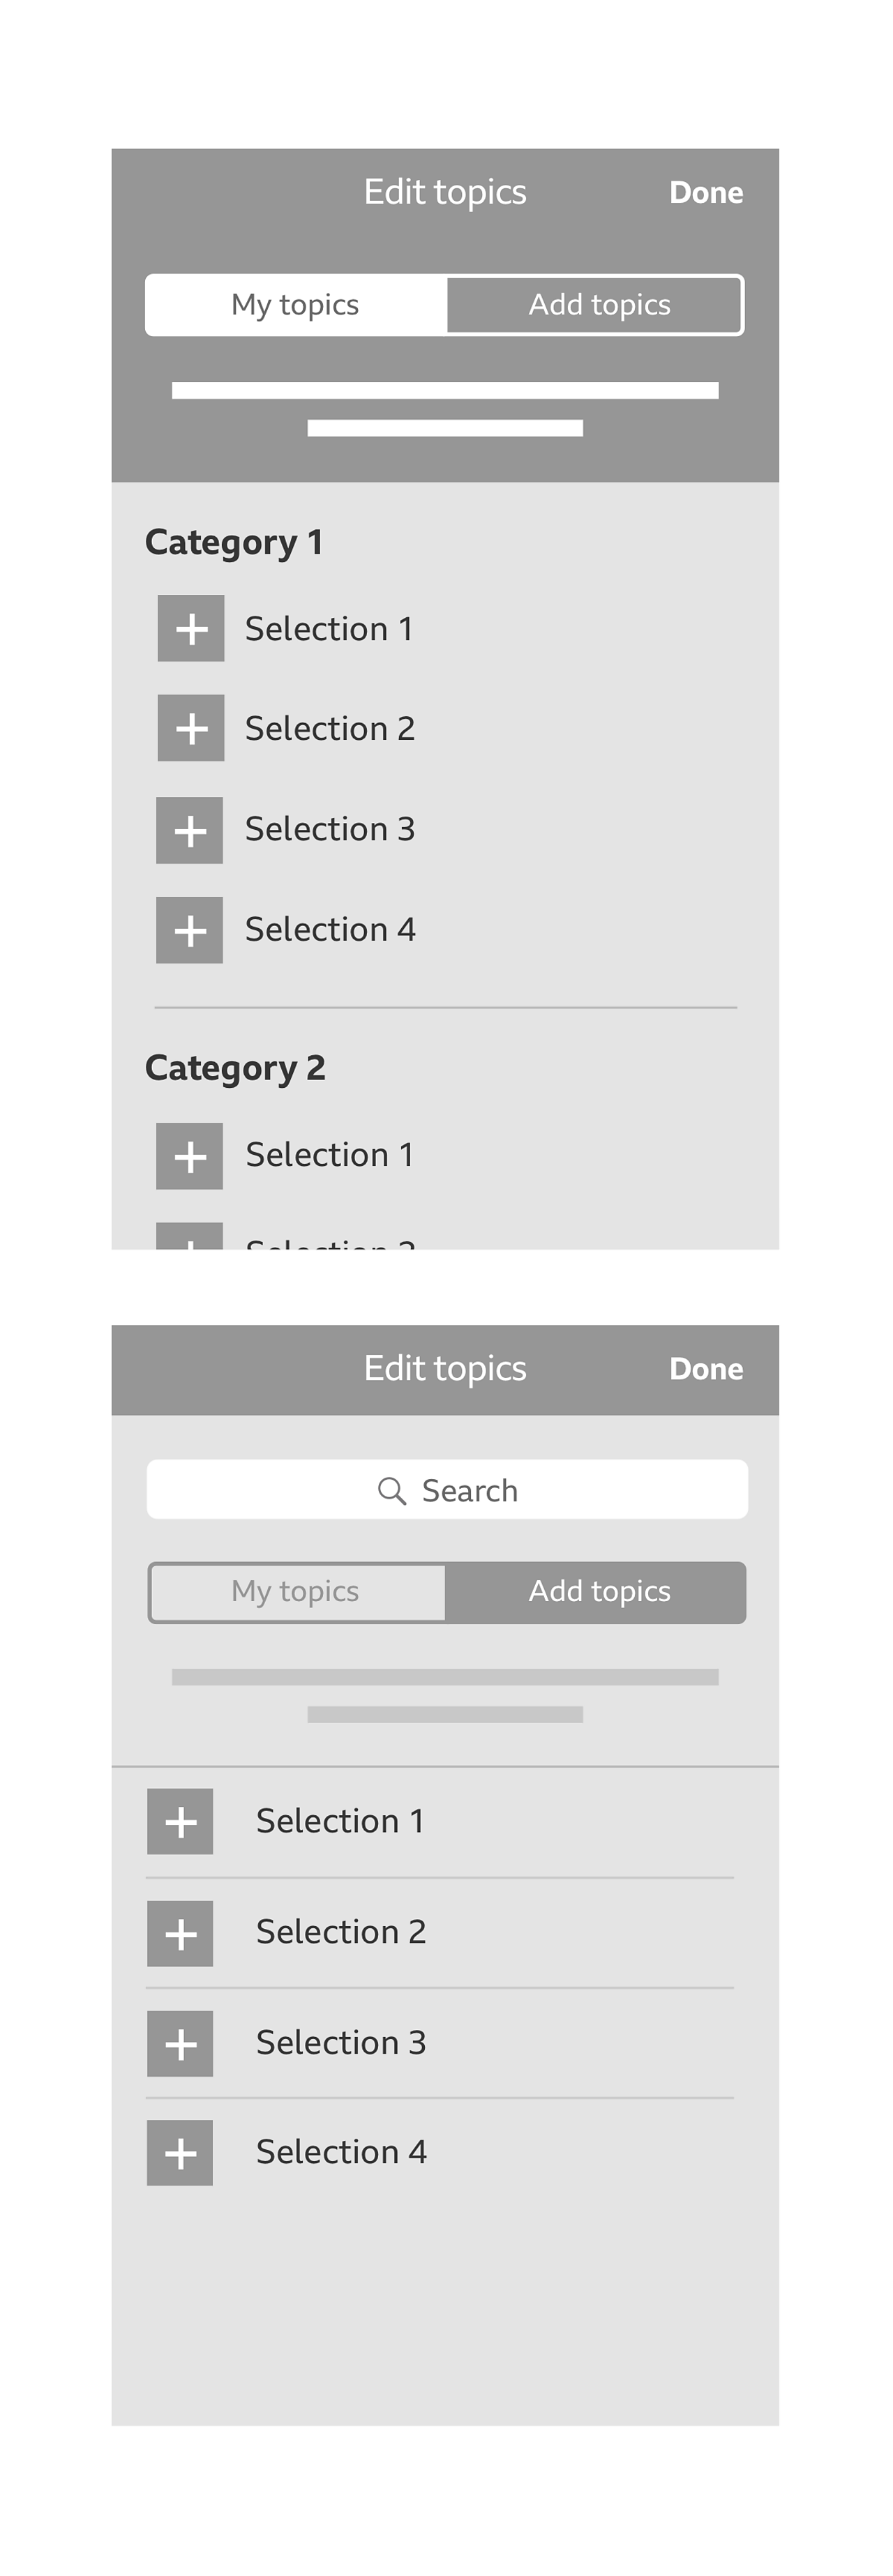Click plus icon beside Selection 3 in search screen
This screenshot has height=2576, width=893.
pos(180,2043)
